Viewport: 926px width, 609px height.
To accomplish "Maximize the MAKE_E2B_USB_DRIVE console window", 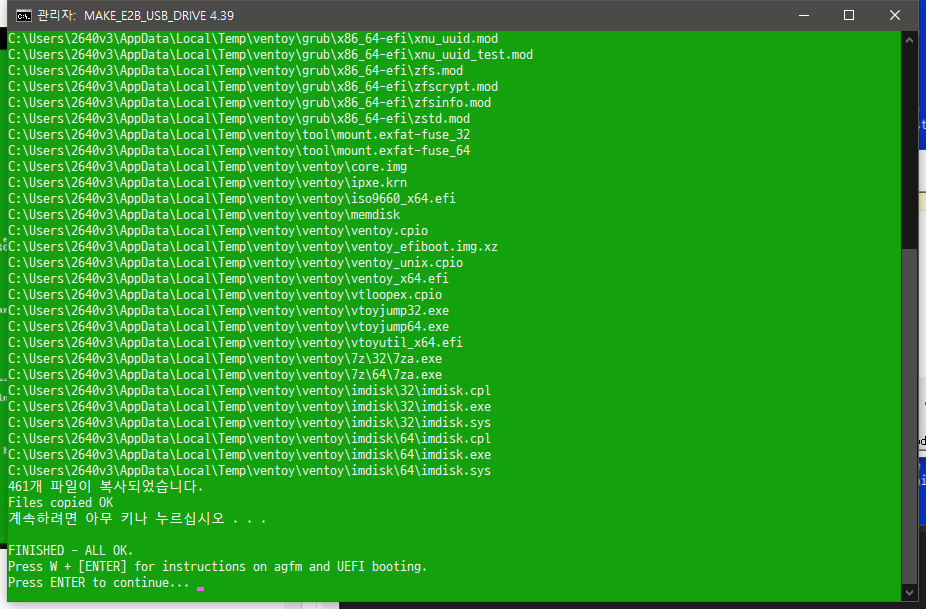I will pos(849,15).
